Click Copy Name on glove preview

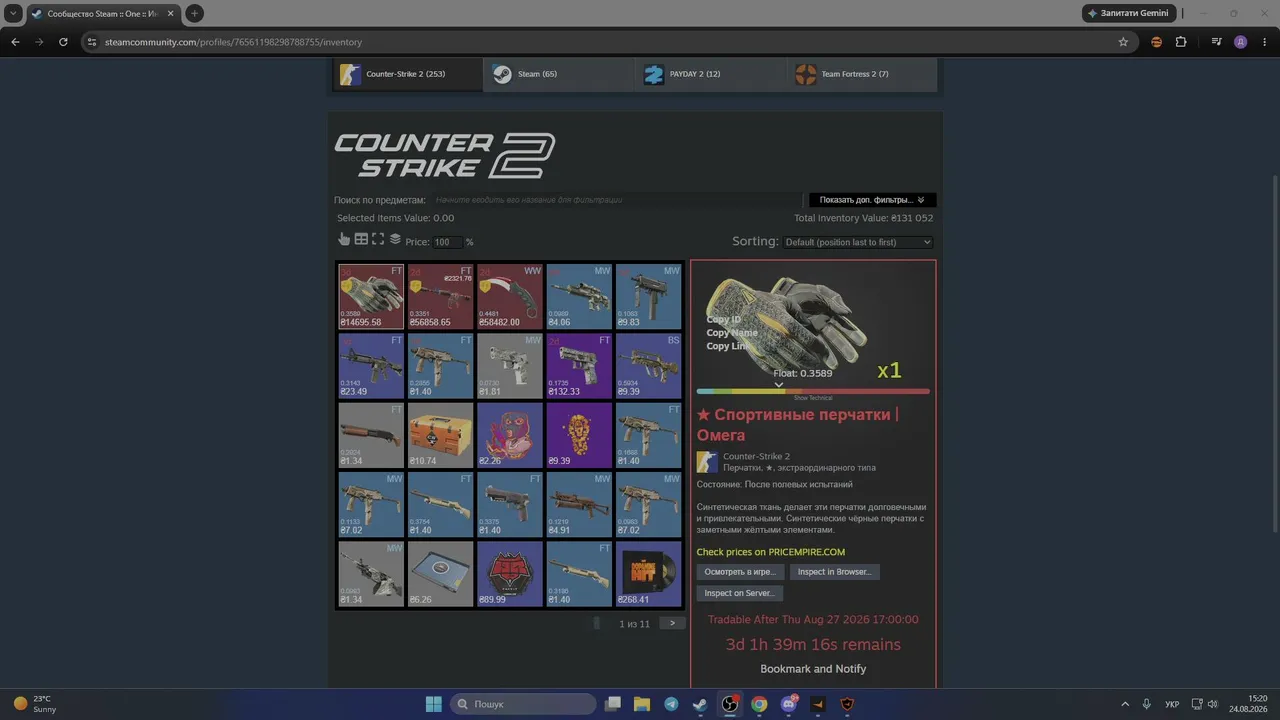732,333
